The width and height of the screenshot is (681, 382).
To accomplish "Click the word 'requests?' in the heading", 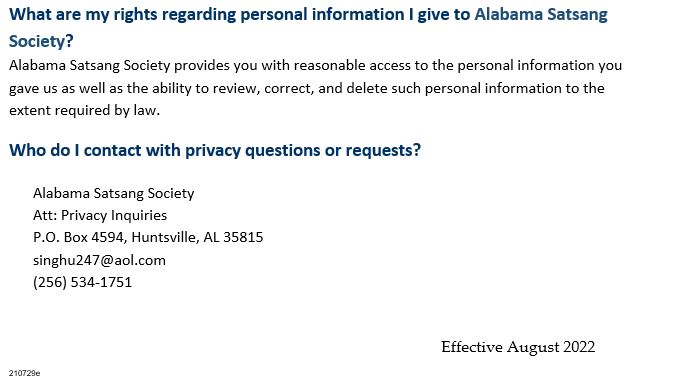I will (383, 151).
